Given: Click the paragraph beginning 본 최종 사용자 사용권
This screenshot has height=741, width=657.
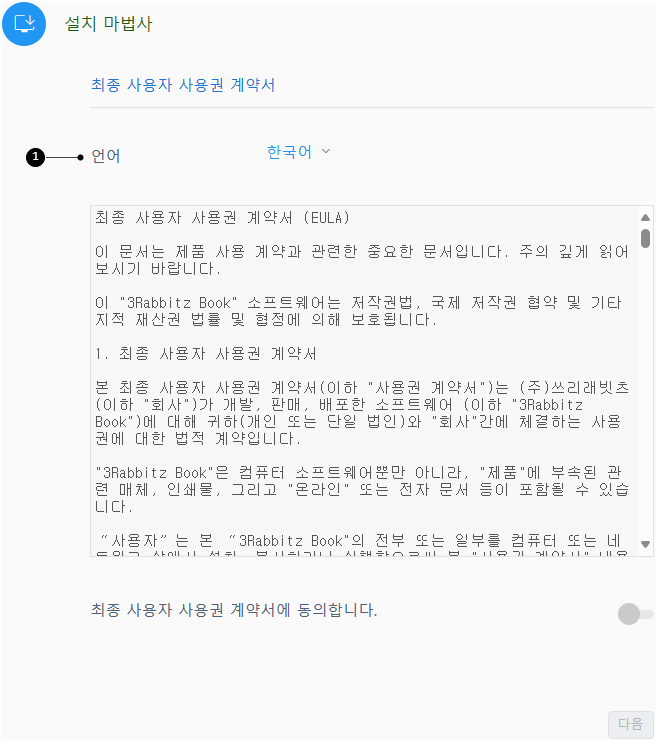Looking at the screenshot, I should tap(362, 413).
